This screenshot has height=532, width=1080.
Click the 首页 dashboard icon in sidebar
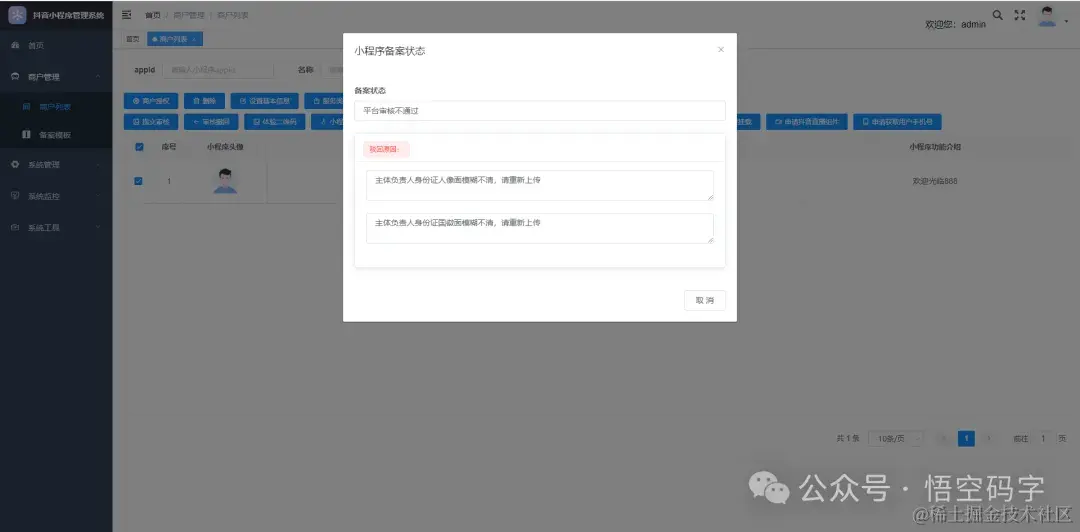pos(15,45)
